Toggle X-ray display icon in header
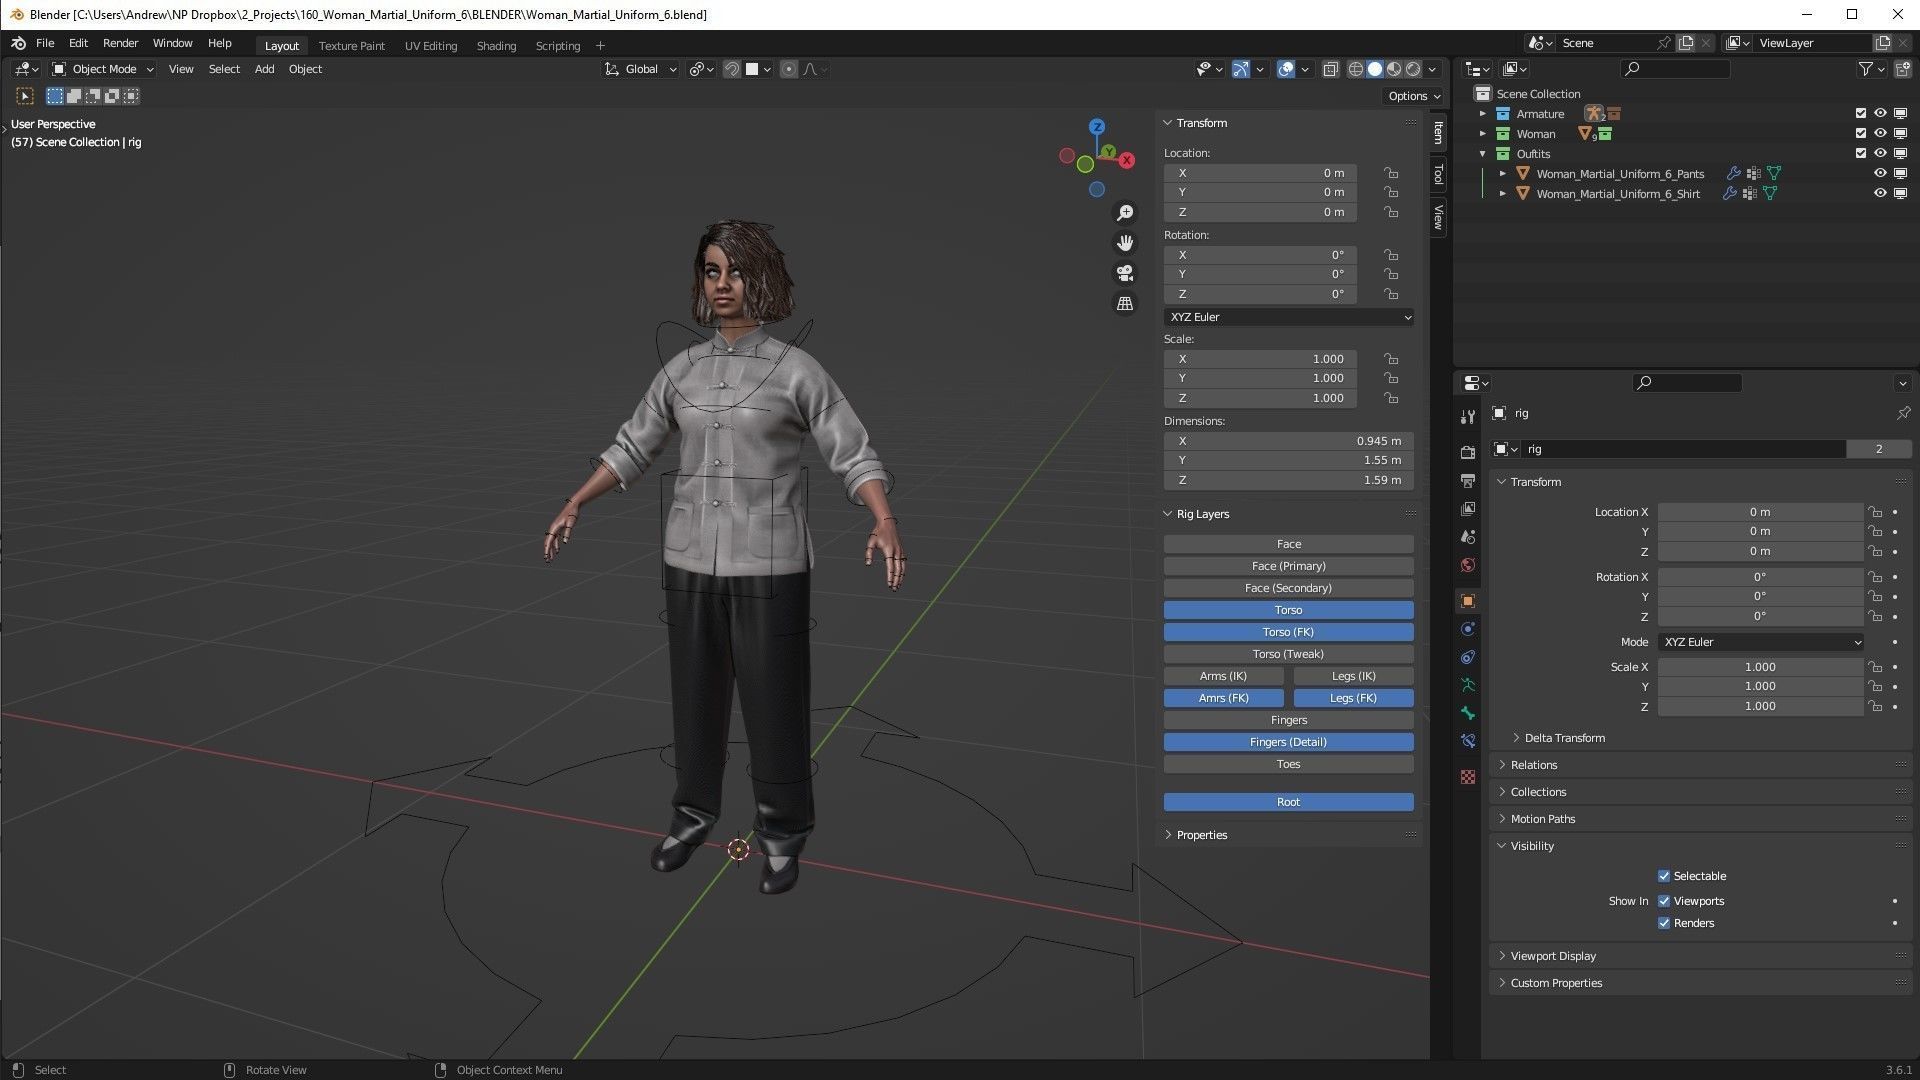Image resolution: width=1920 pixels, height=1080 pixels. (1330, 69)
